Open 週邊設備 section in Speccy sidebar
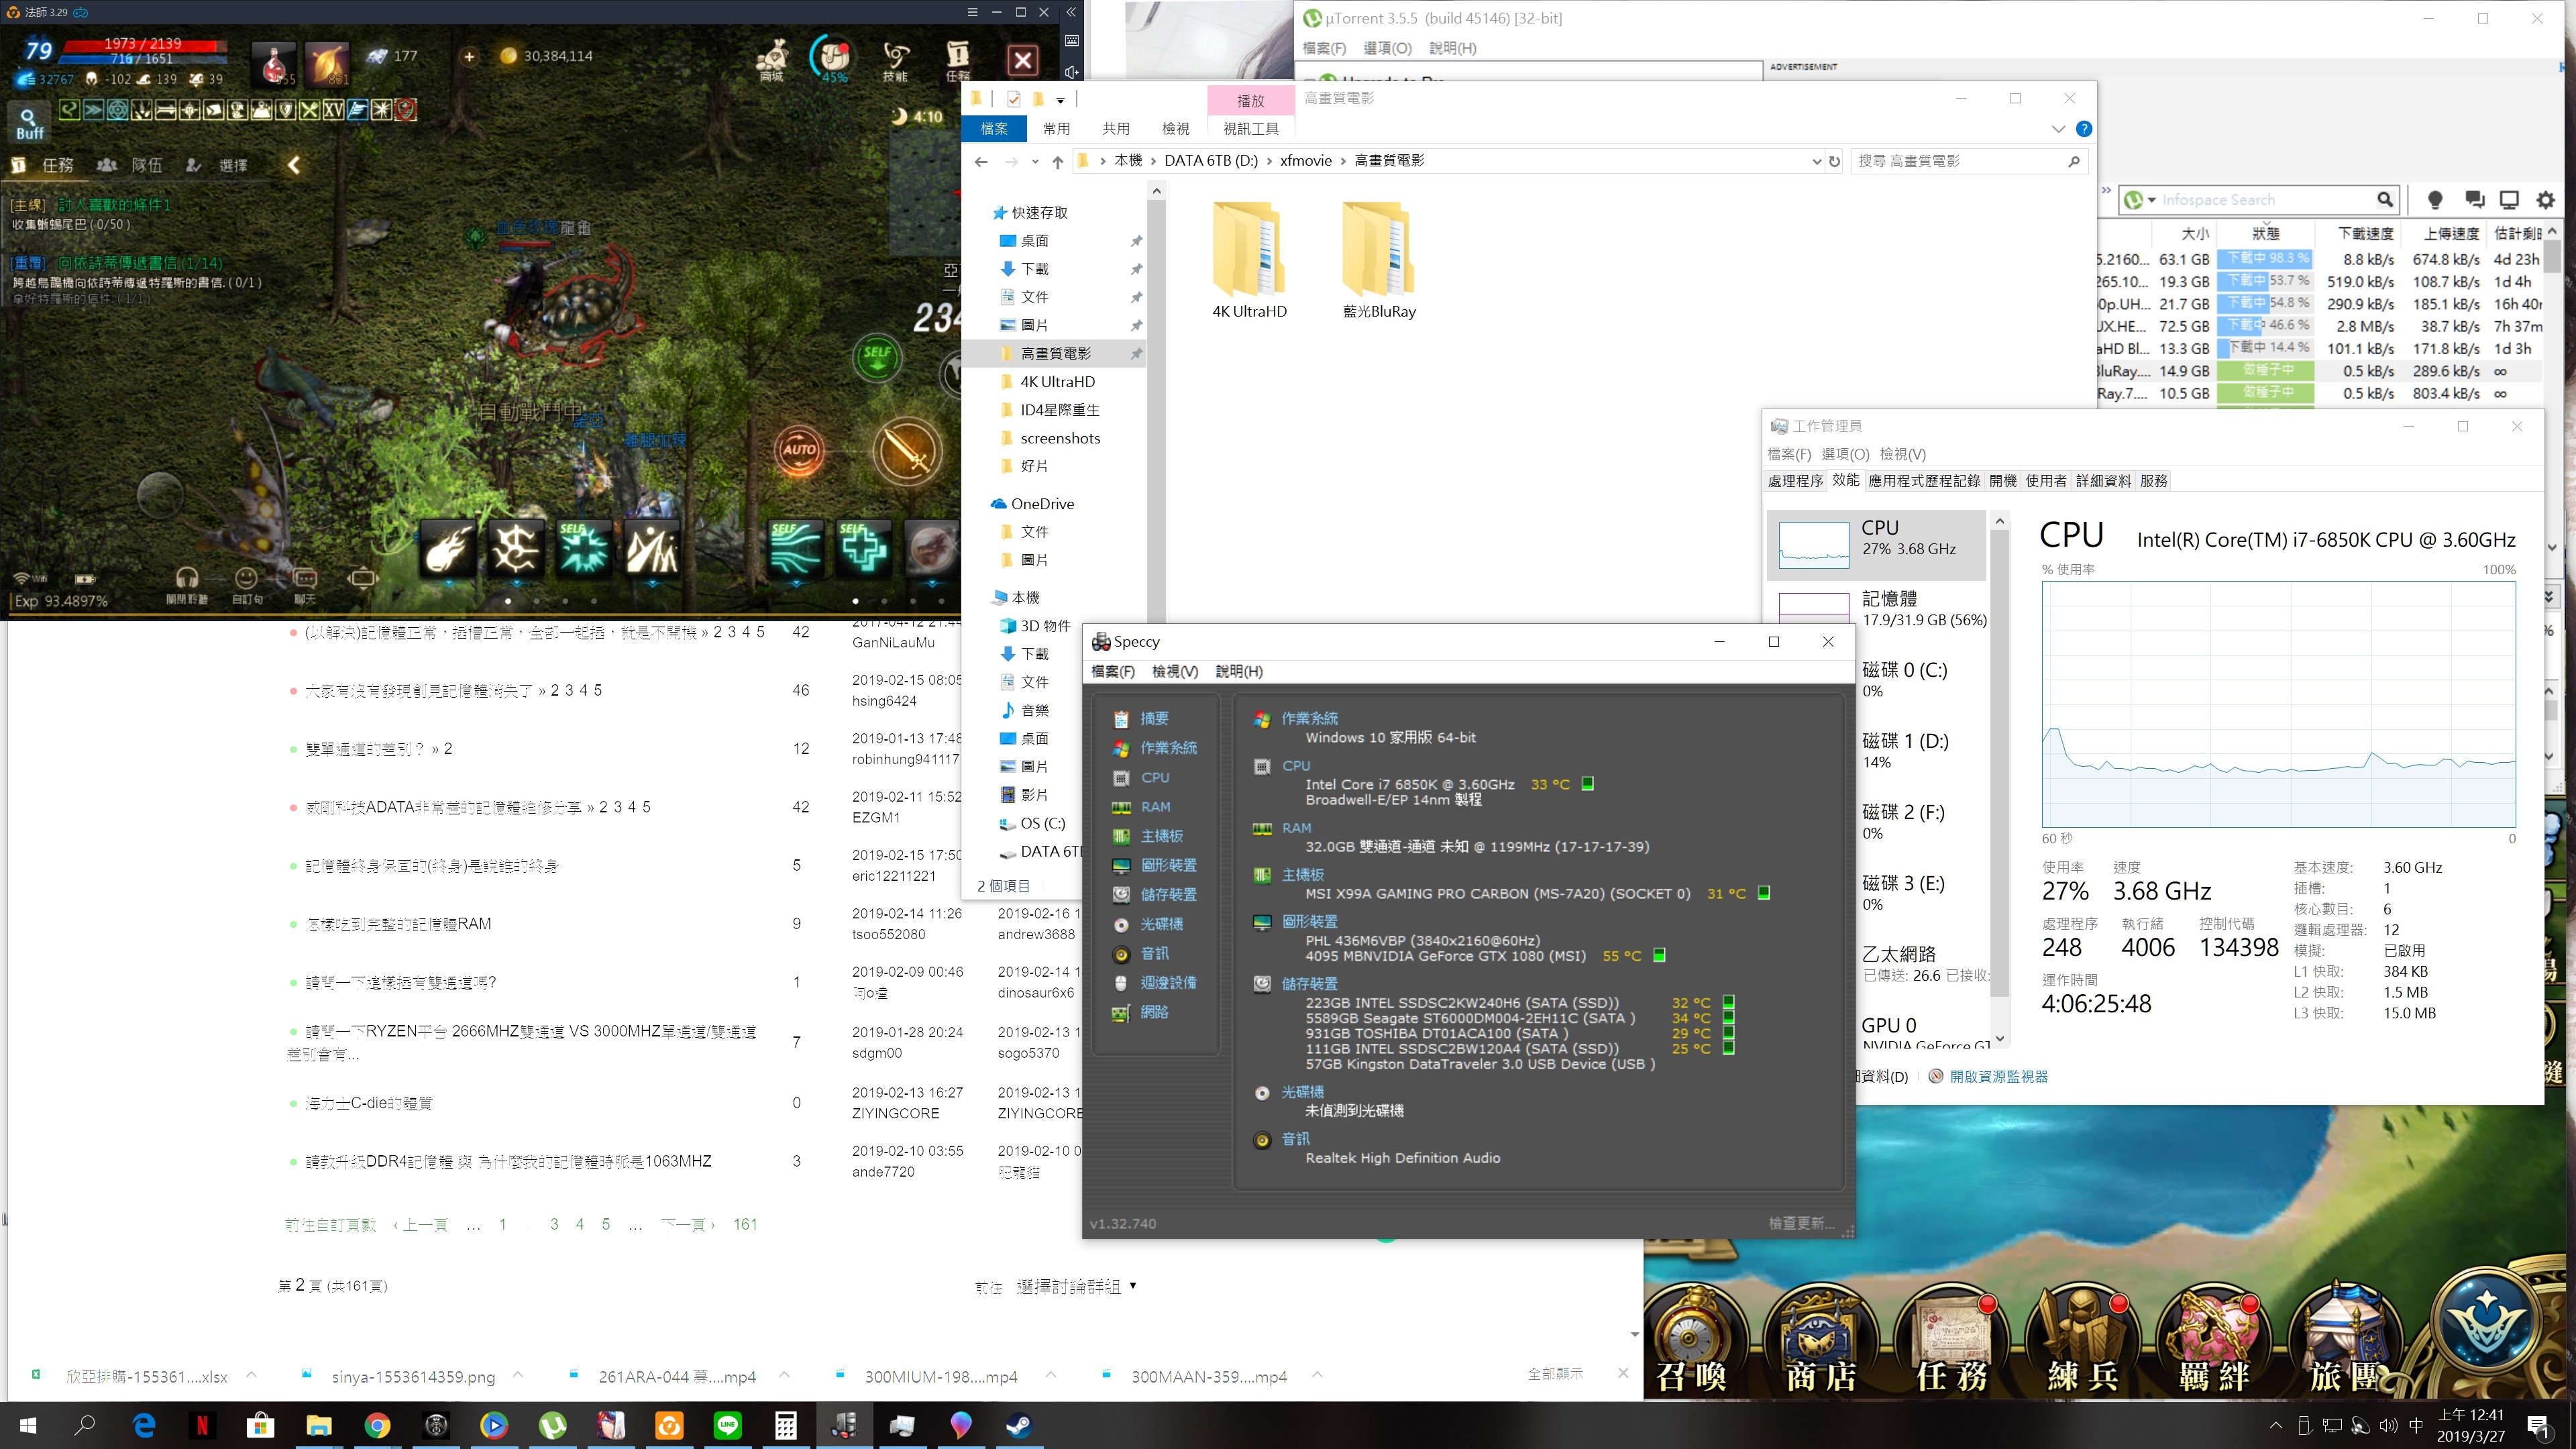2576x1449 pixels. 1168,982
